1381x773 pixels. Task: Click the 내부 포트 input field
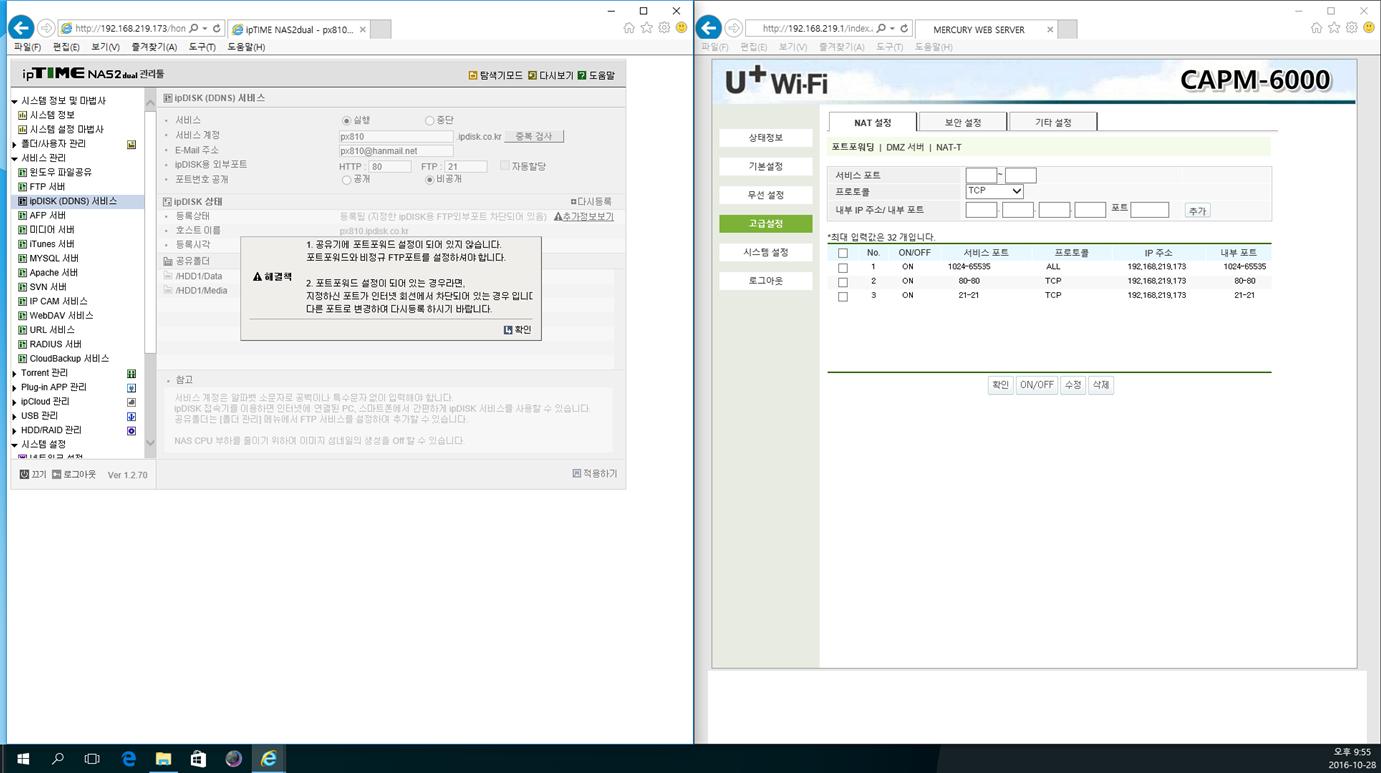point(1149,210)
